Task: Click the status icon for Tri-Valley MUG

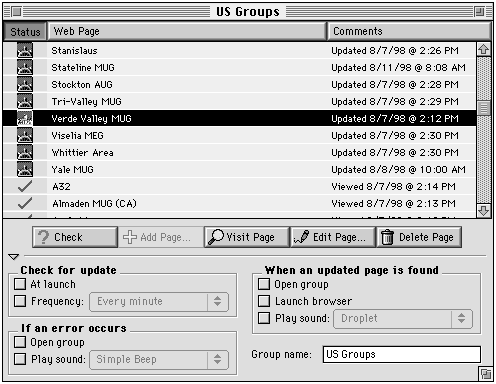Action: tap(25, 101)
